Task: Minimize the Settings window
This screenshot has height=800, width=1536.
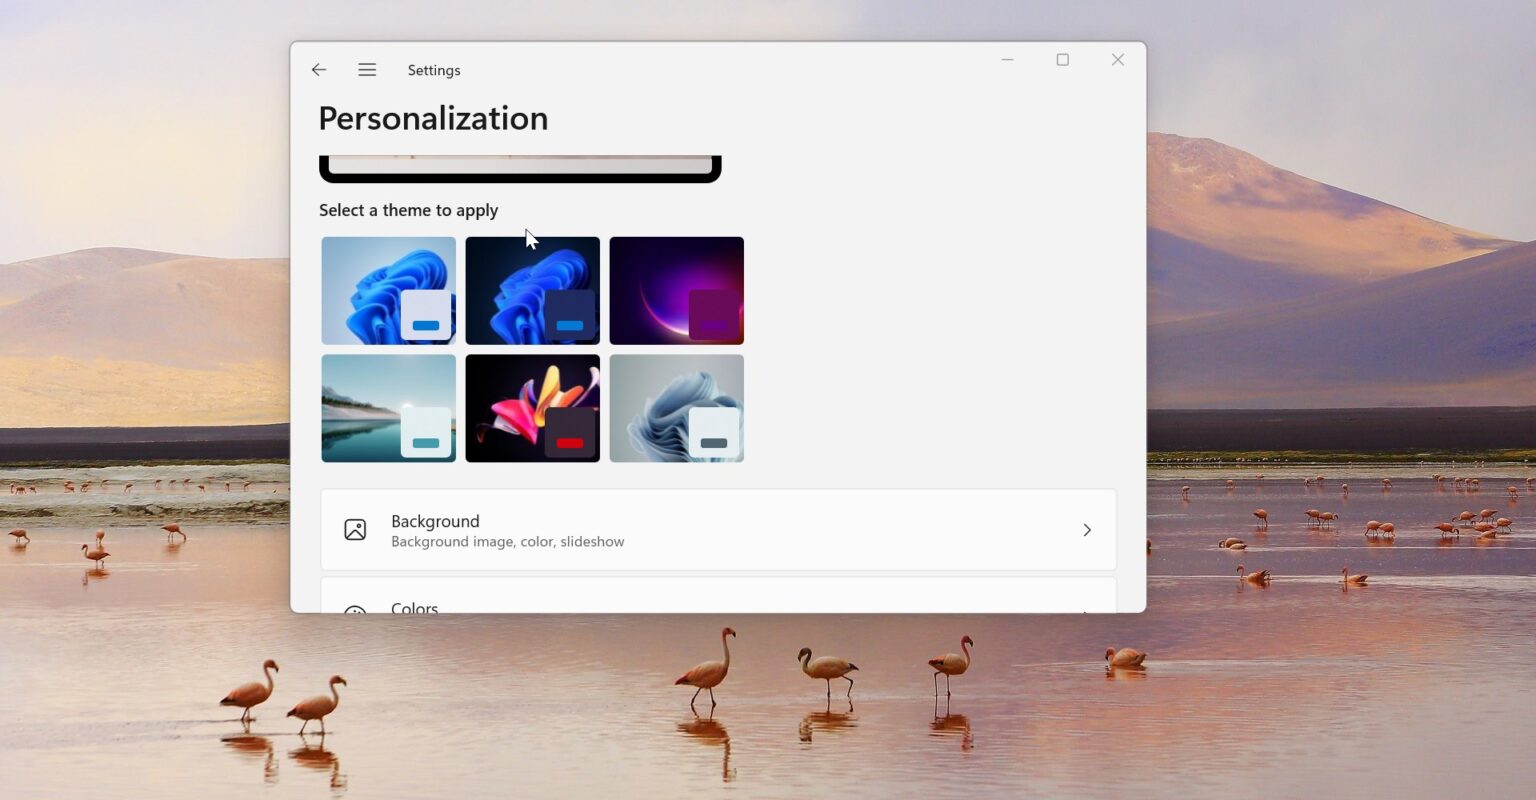Action: pos(1007,60)
